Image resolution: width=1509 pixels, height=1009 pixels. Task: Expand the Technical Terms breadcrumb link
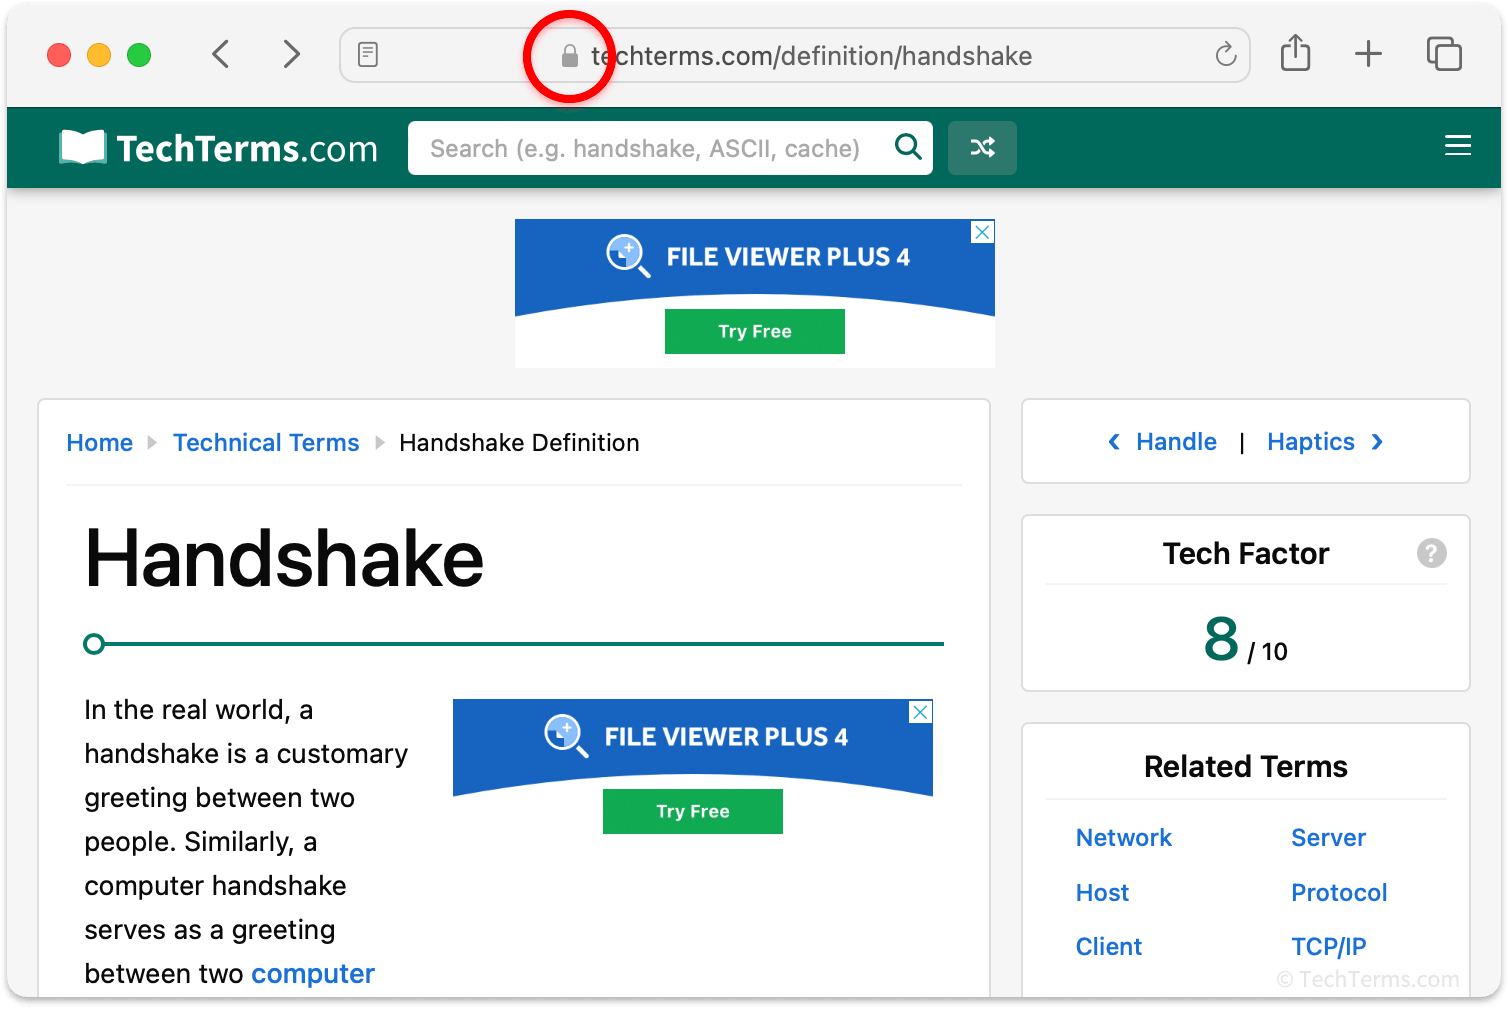click(x=266, y=442)
